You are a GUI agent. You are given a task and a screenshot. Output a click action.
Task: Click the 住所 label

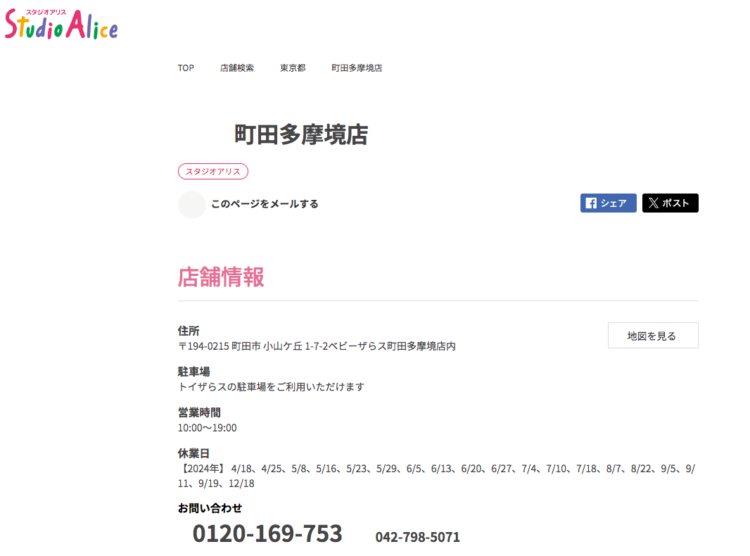188,331
